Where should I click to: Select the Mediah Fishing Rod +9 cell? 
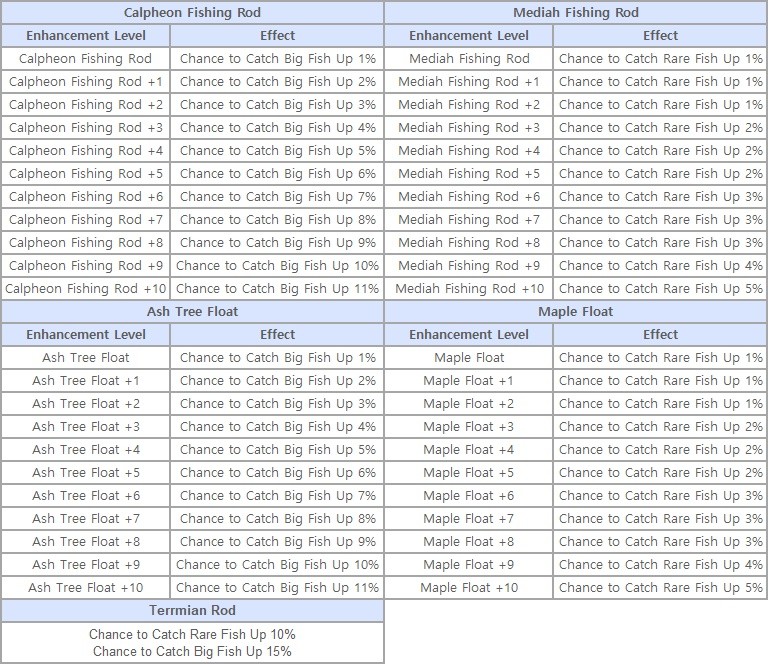click(x=469, y=266)
